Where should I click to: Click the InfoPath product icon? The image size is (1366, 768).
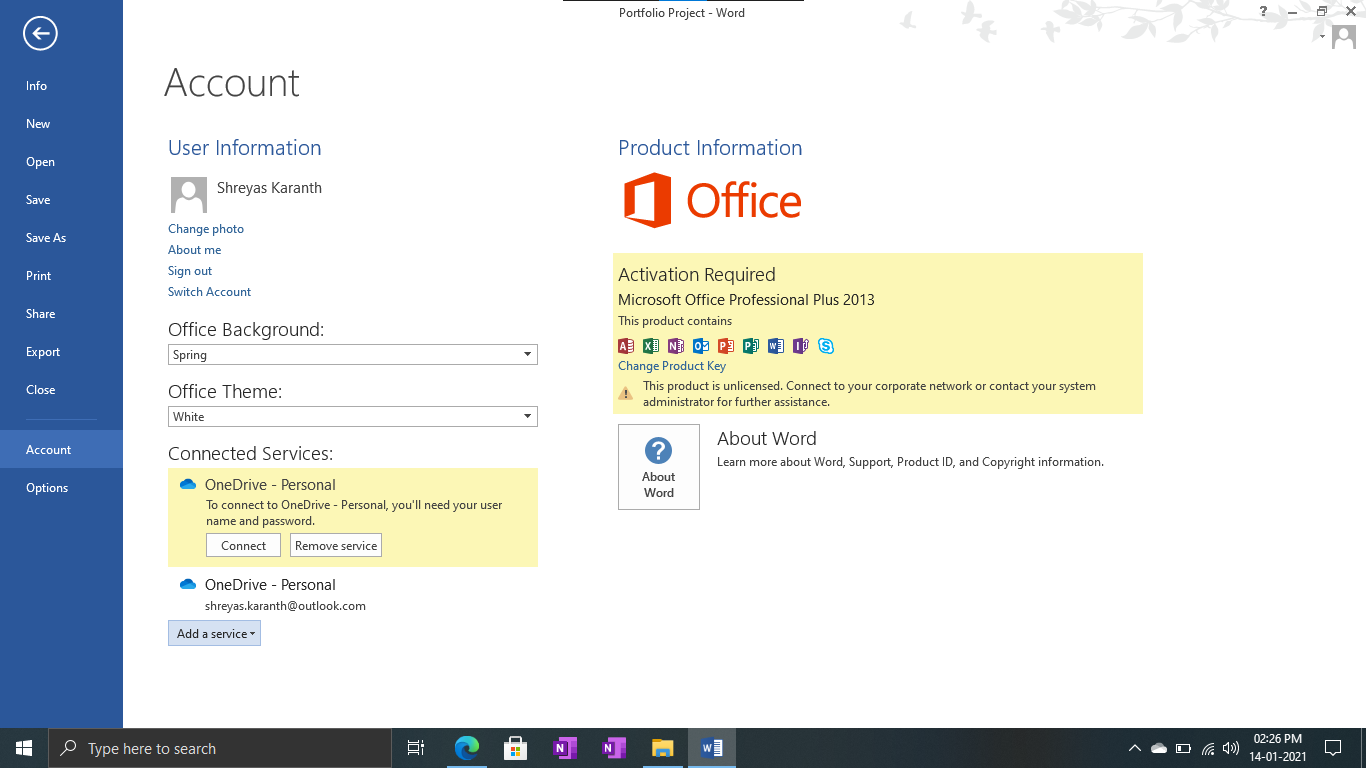click(801, 346)
